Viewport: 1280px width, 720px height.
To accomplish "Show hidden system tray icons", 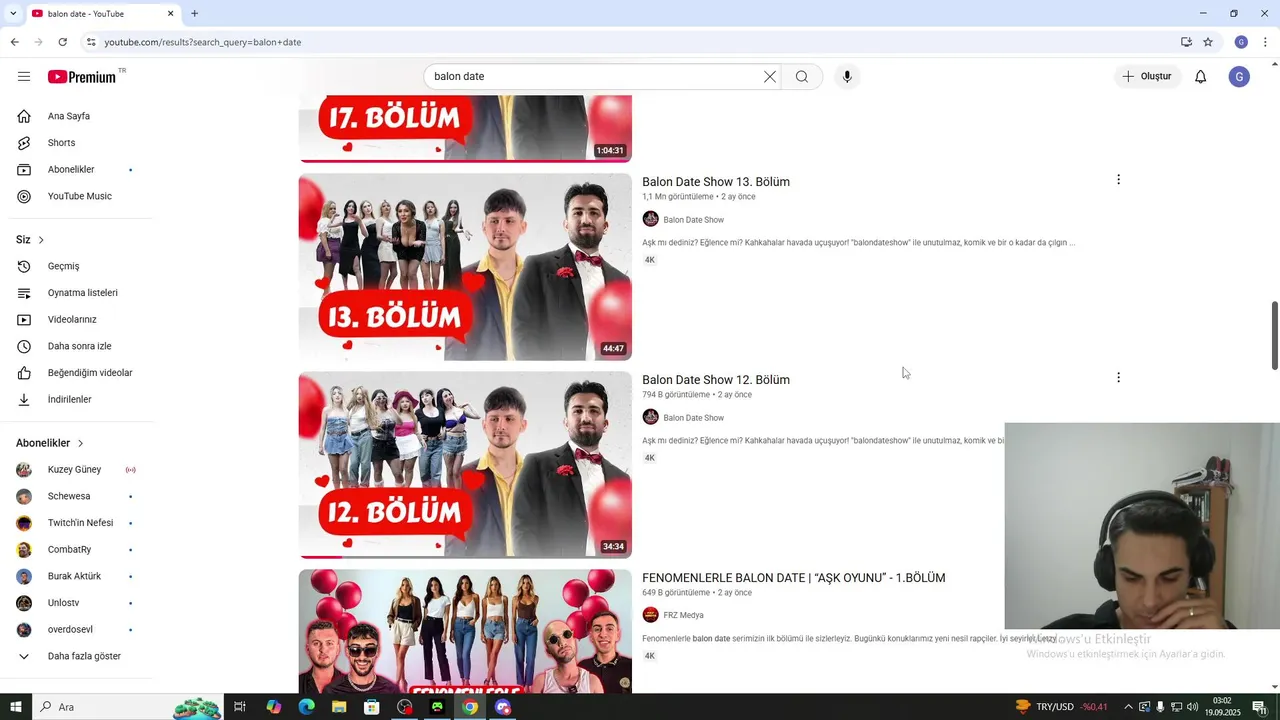I will click(x=1129, y=707).
